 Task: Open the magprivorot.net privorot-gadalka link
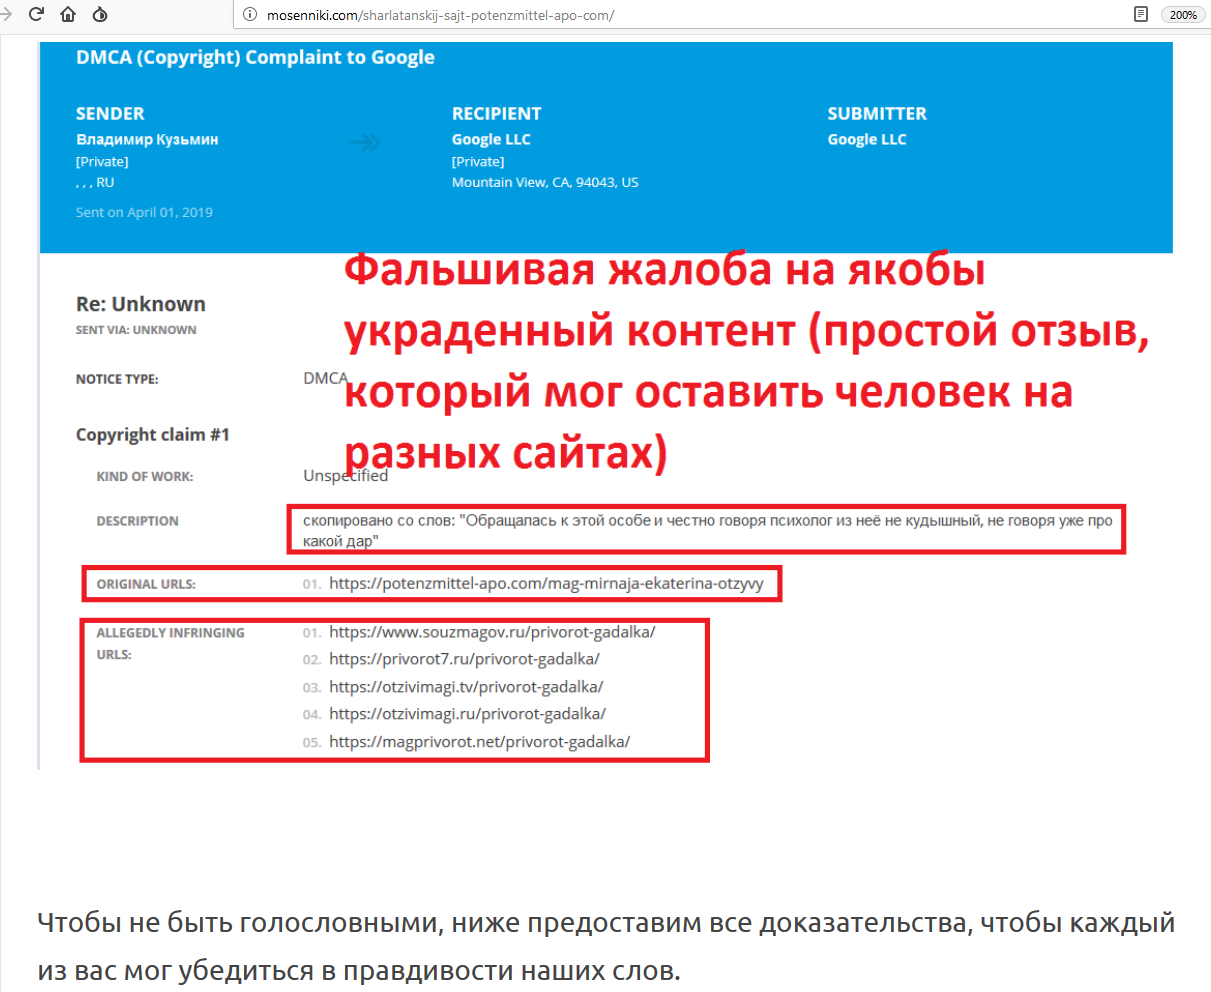click(479, 742)
